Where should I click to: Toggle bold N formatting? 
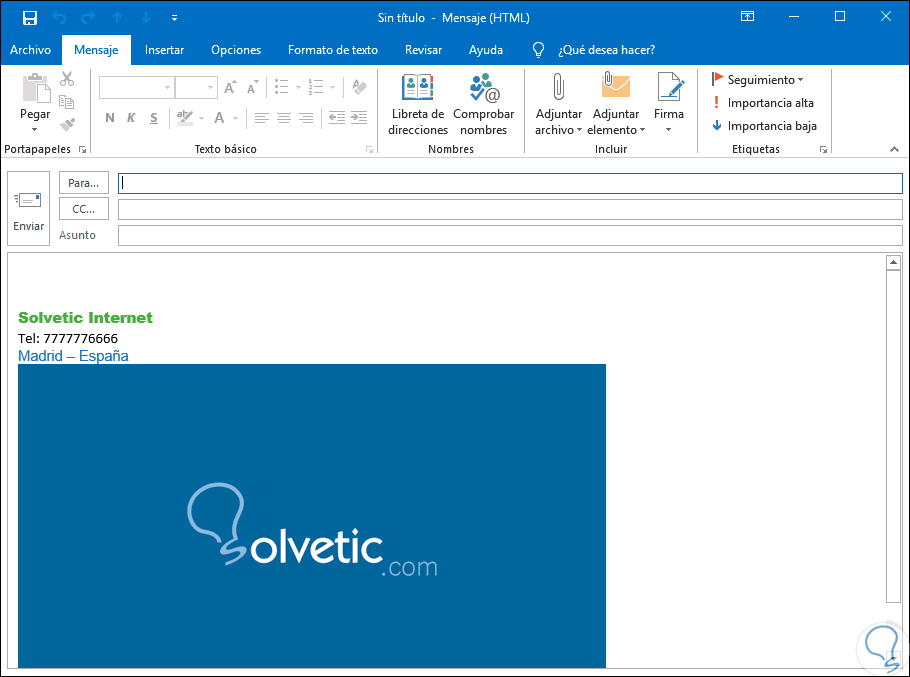tap(110, 118)
